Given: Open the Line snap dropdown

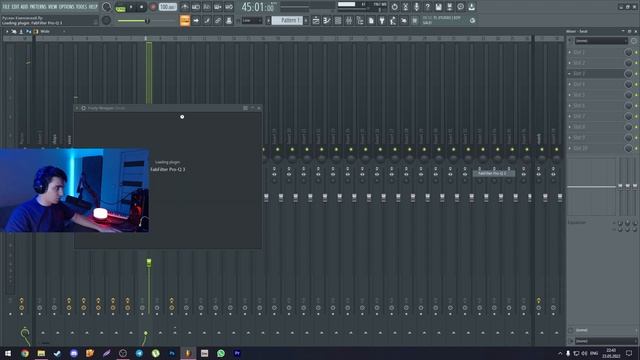Looking at the screenshot, I should (x=251, y=20).
